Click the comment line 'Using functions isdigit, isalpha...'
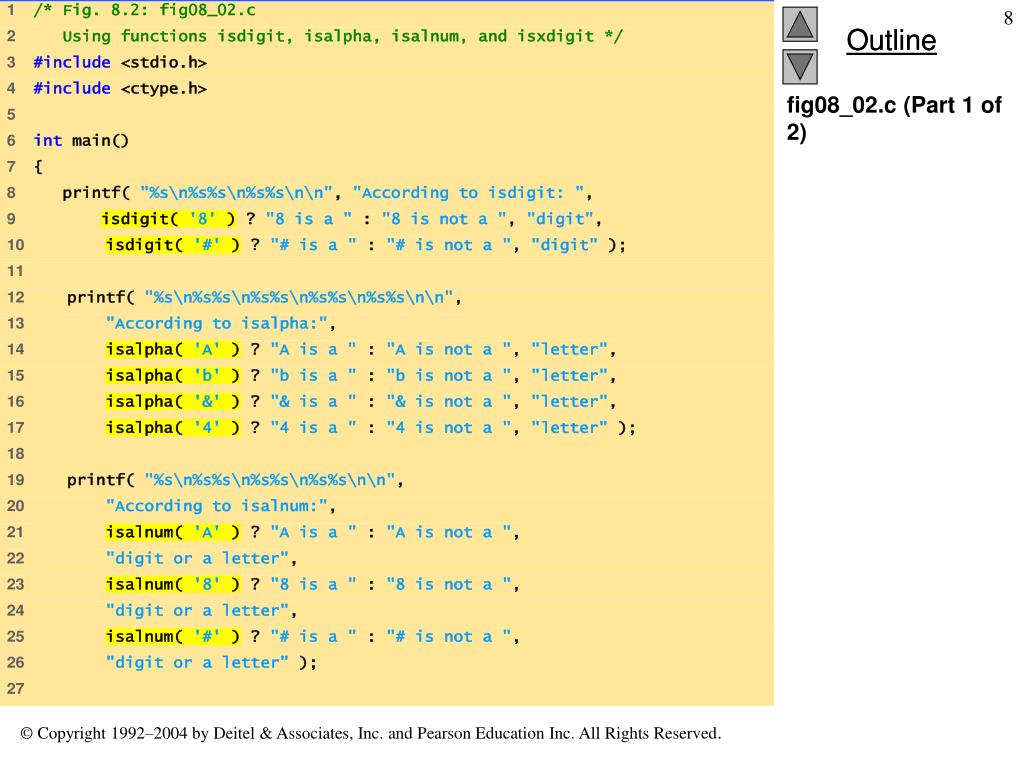 click(342, 36)
